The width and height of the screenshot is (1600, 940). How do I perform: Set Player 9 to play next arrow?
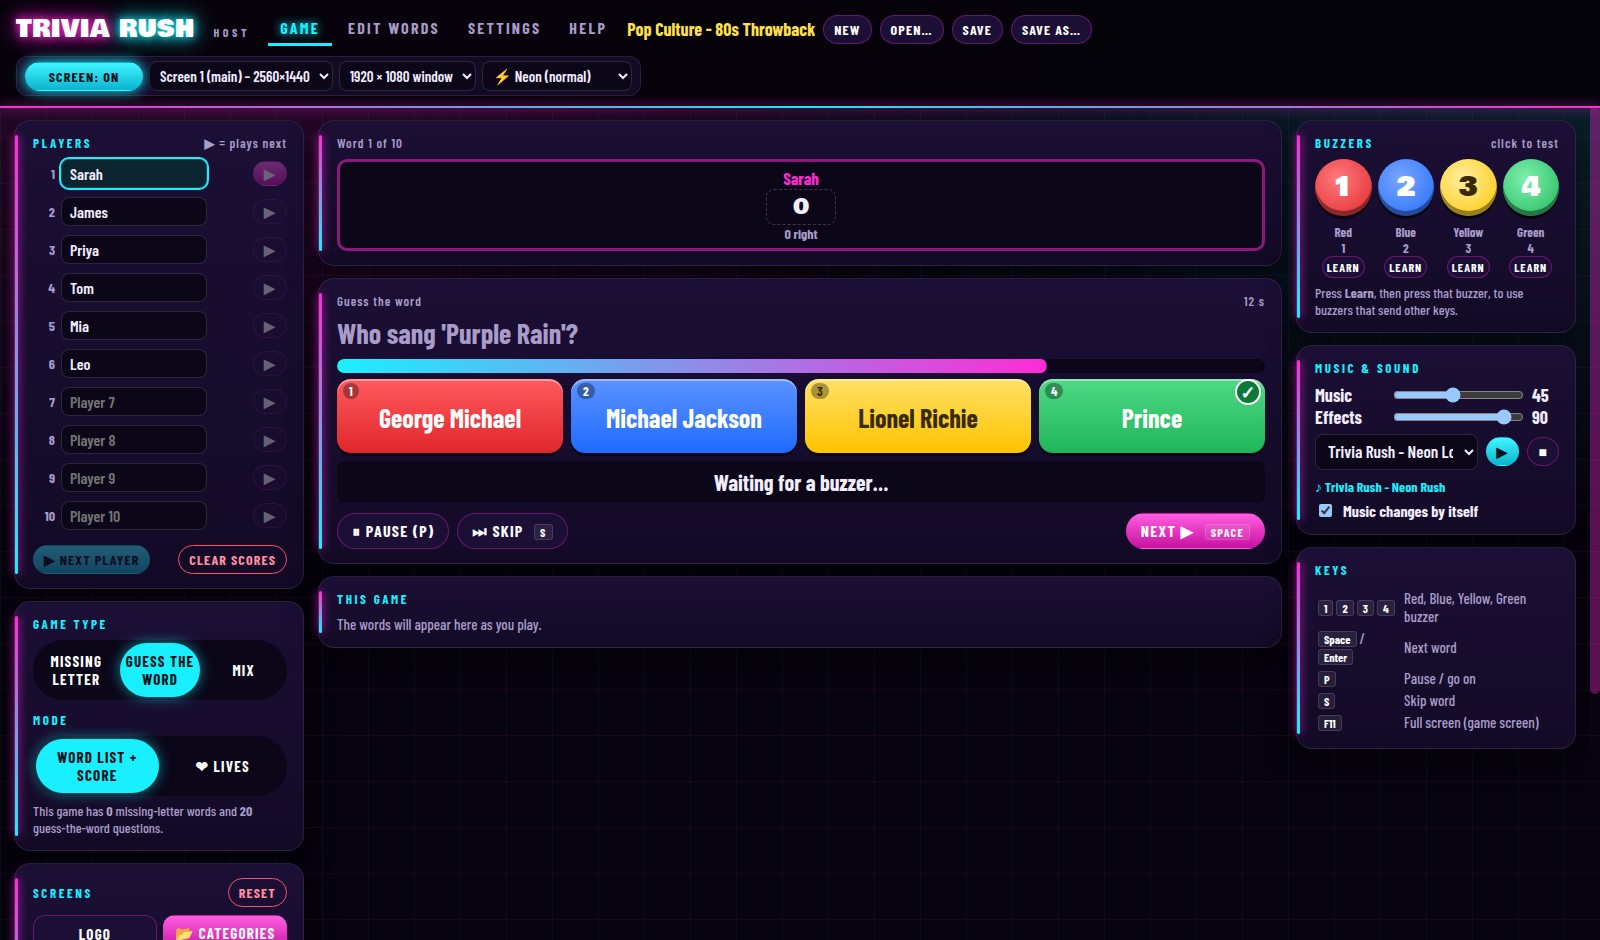point(269,478)
